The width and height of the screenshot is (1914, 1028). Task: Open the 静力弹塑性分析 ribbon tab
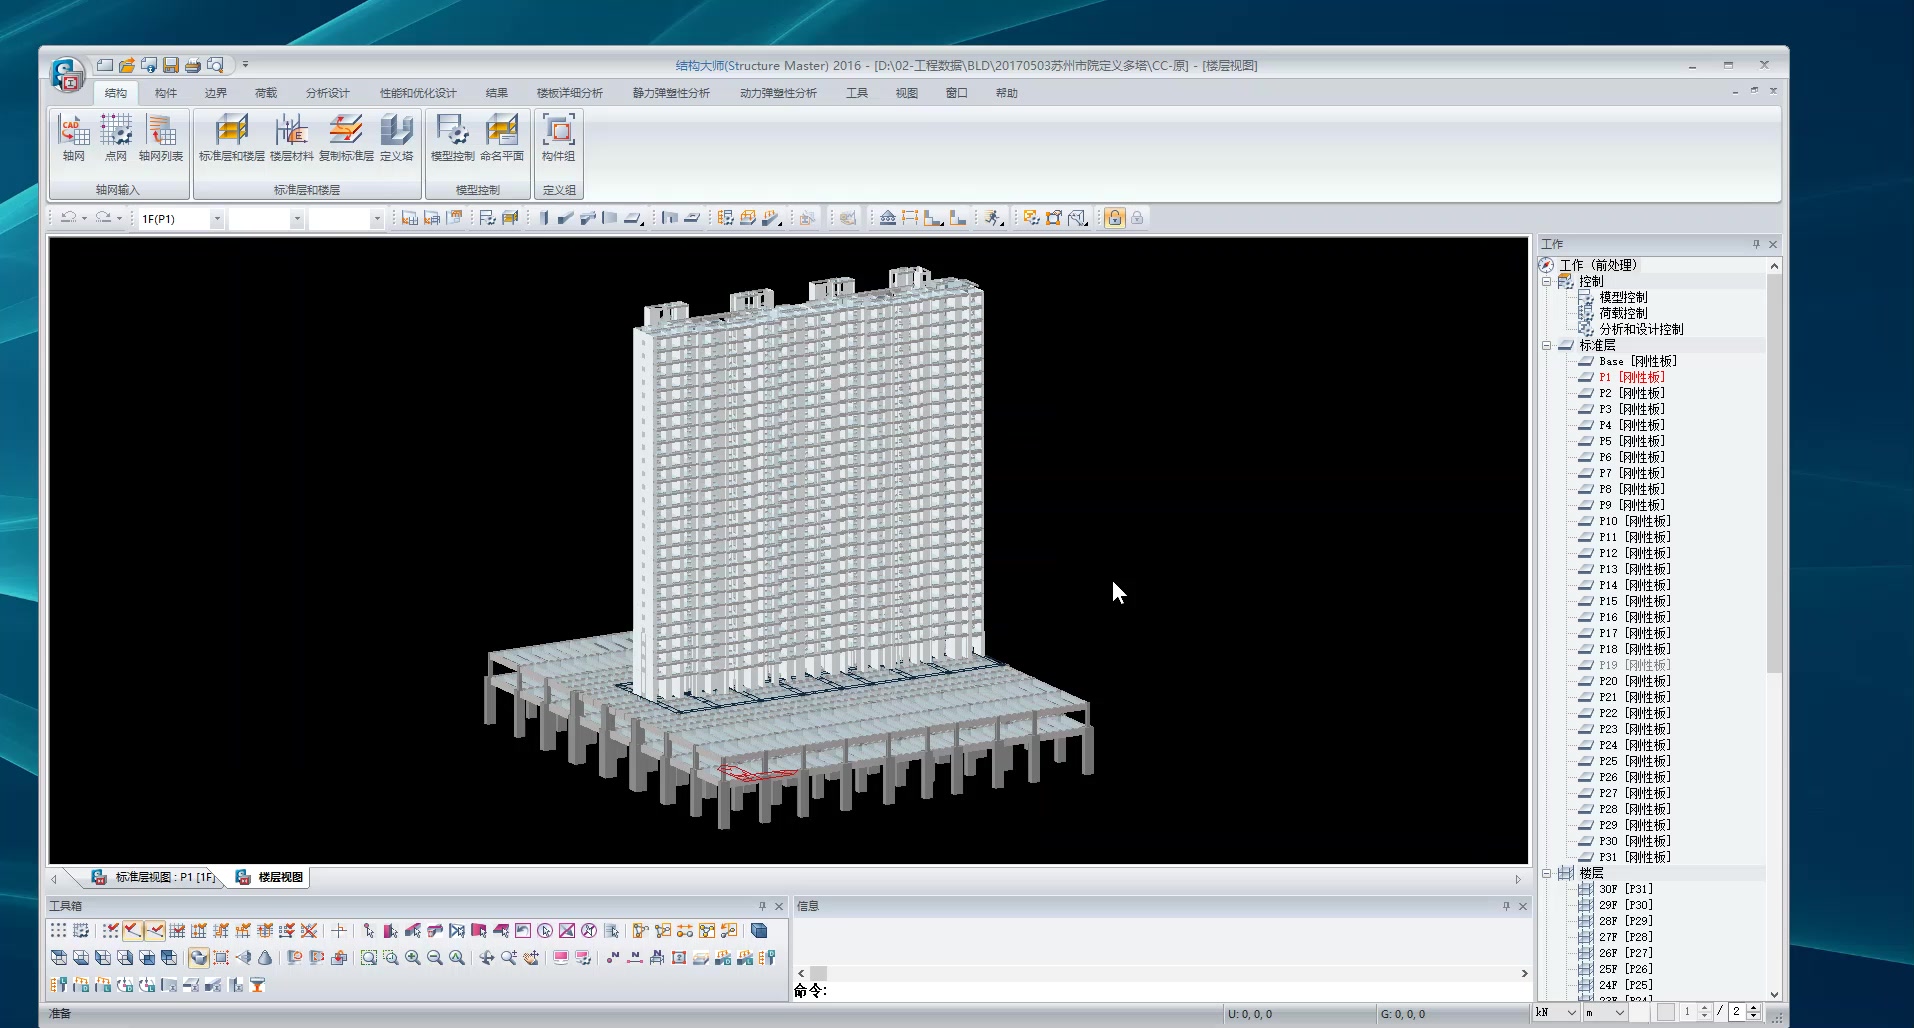pyautogui.click(x=671, y=93)
